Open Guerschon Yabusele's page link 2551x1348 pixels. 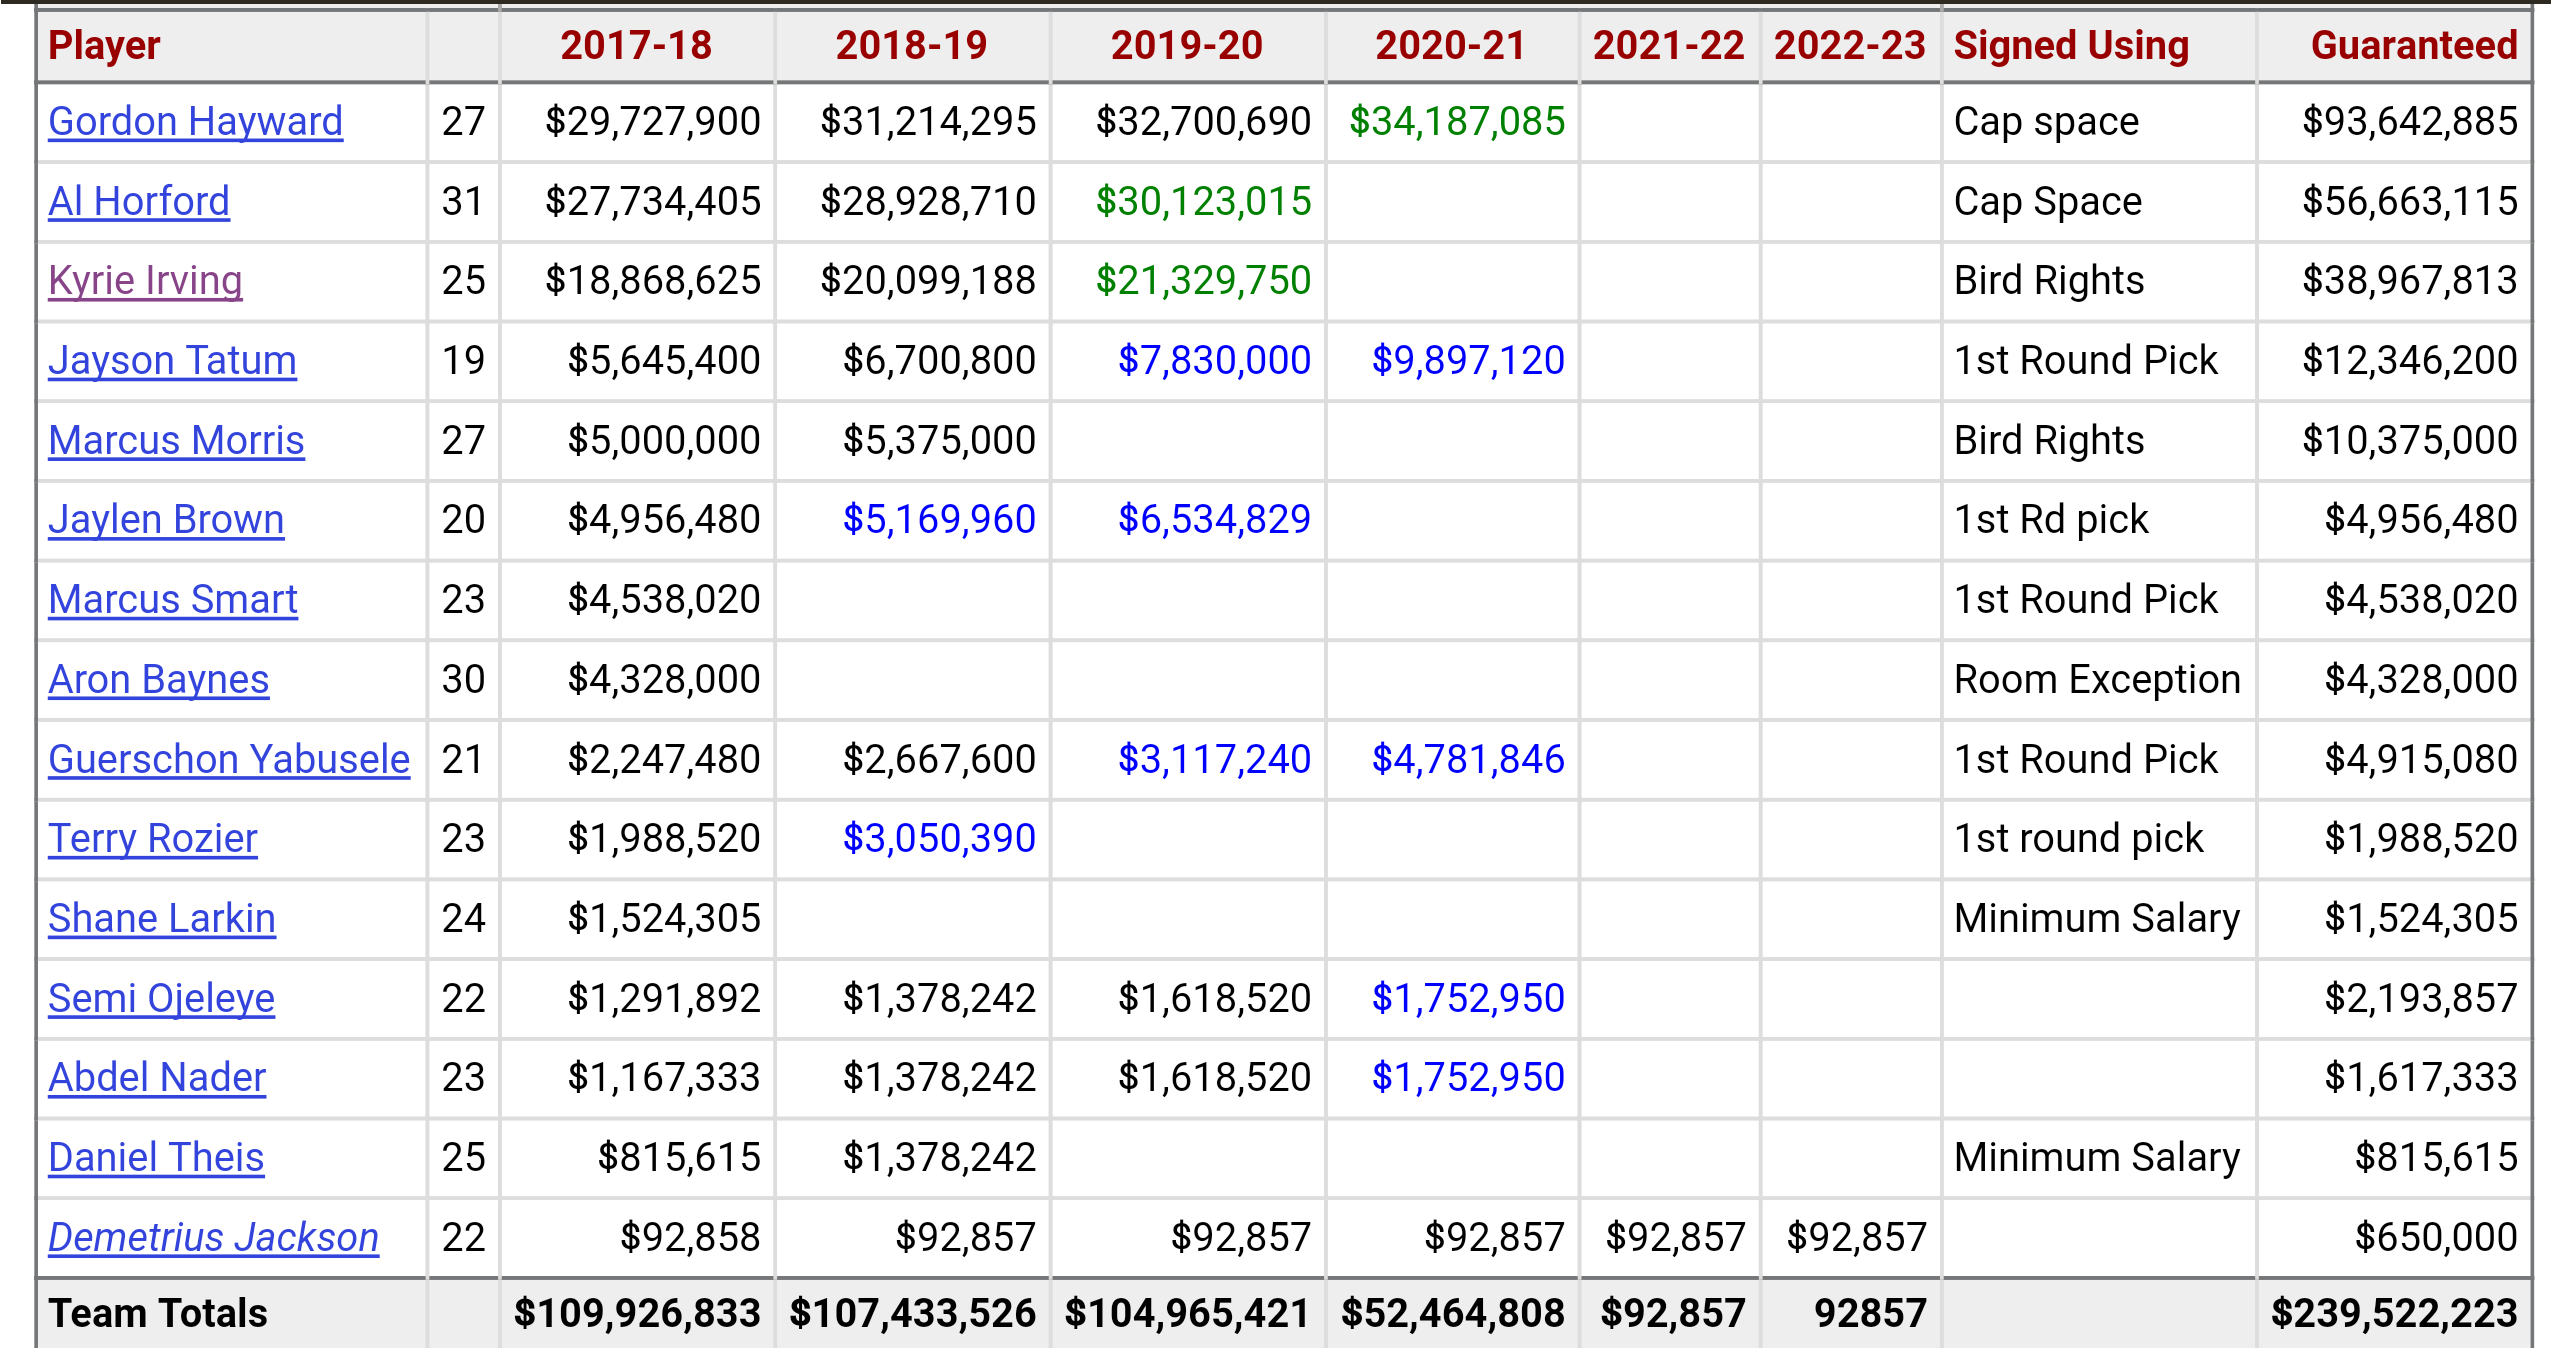(x=229, y=760)
